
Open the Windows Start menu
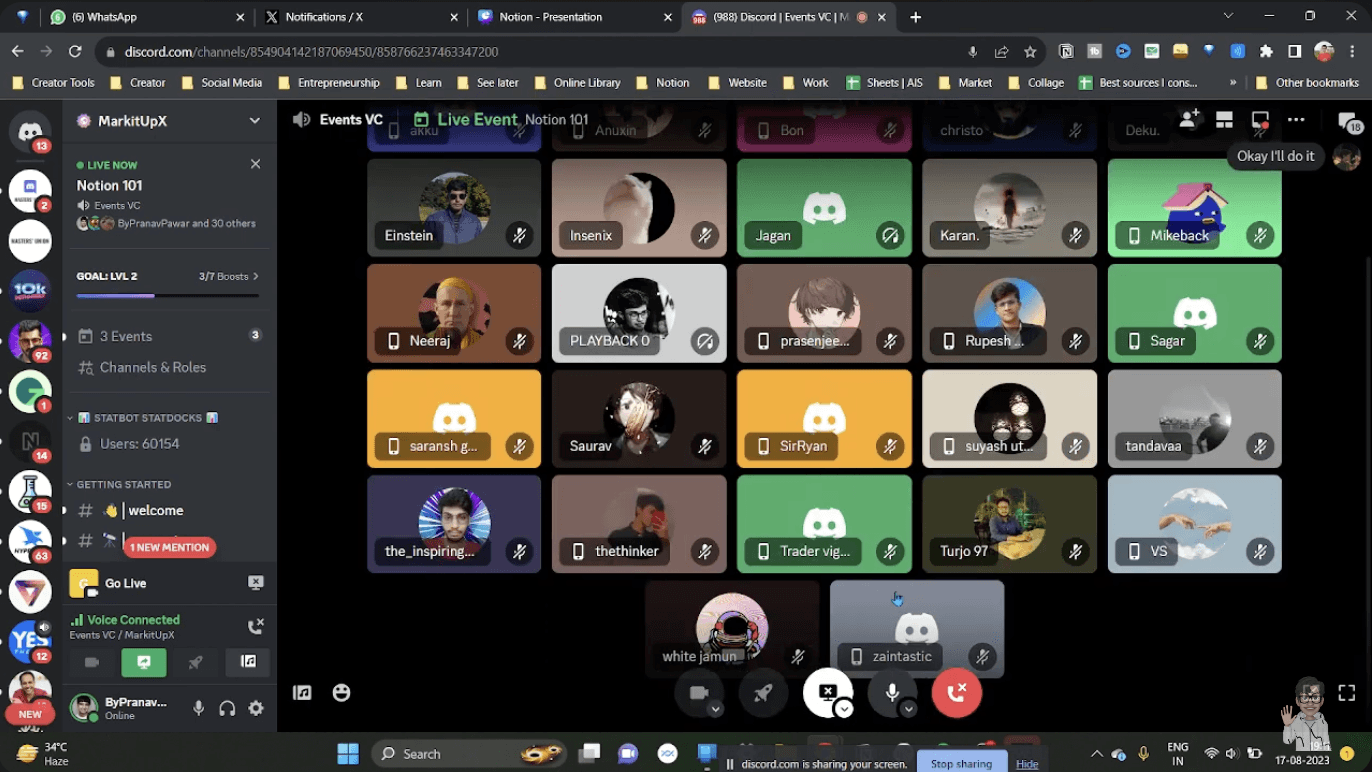(x=348, y=753)
